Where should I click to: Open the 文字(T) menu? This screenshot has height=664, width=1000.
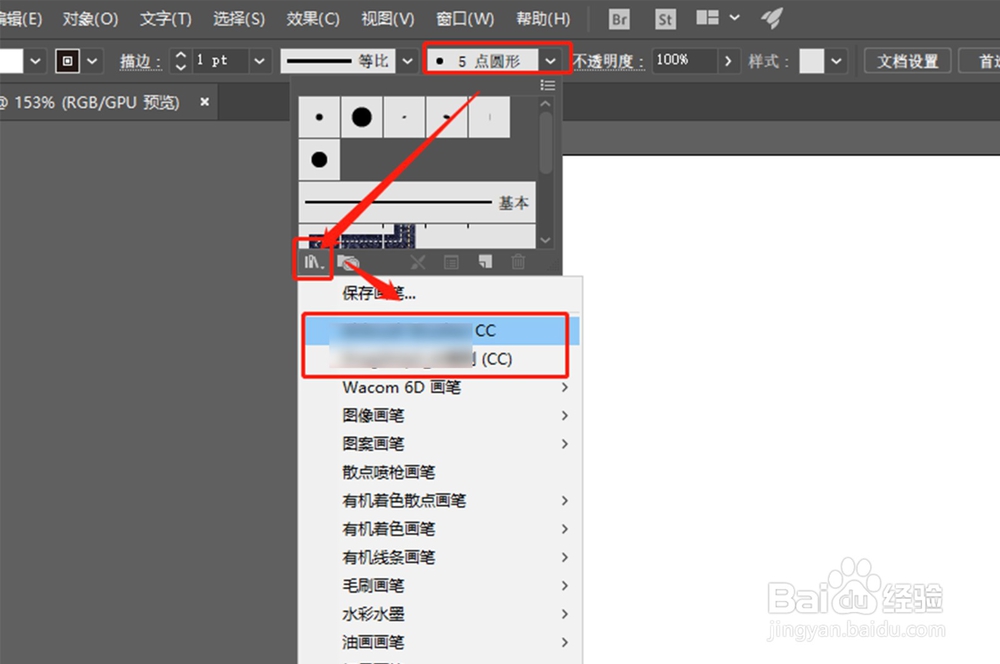[x=165, y=18]
